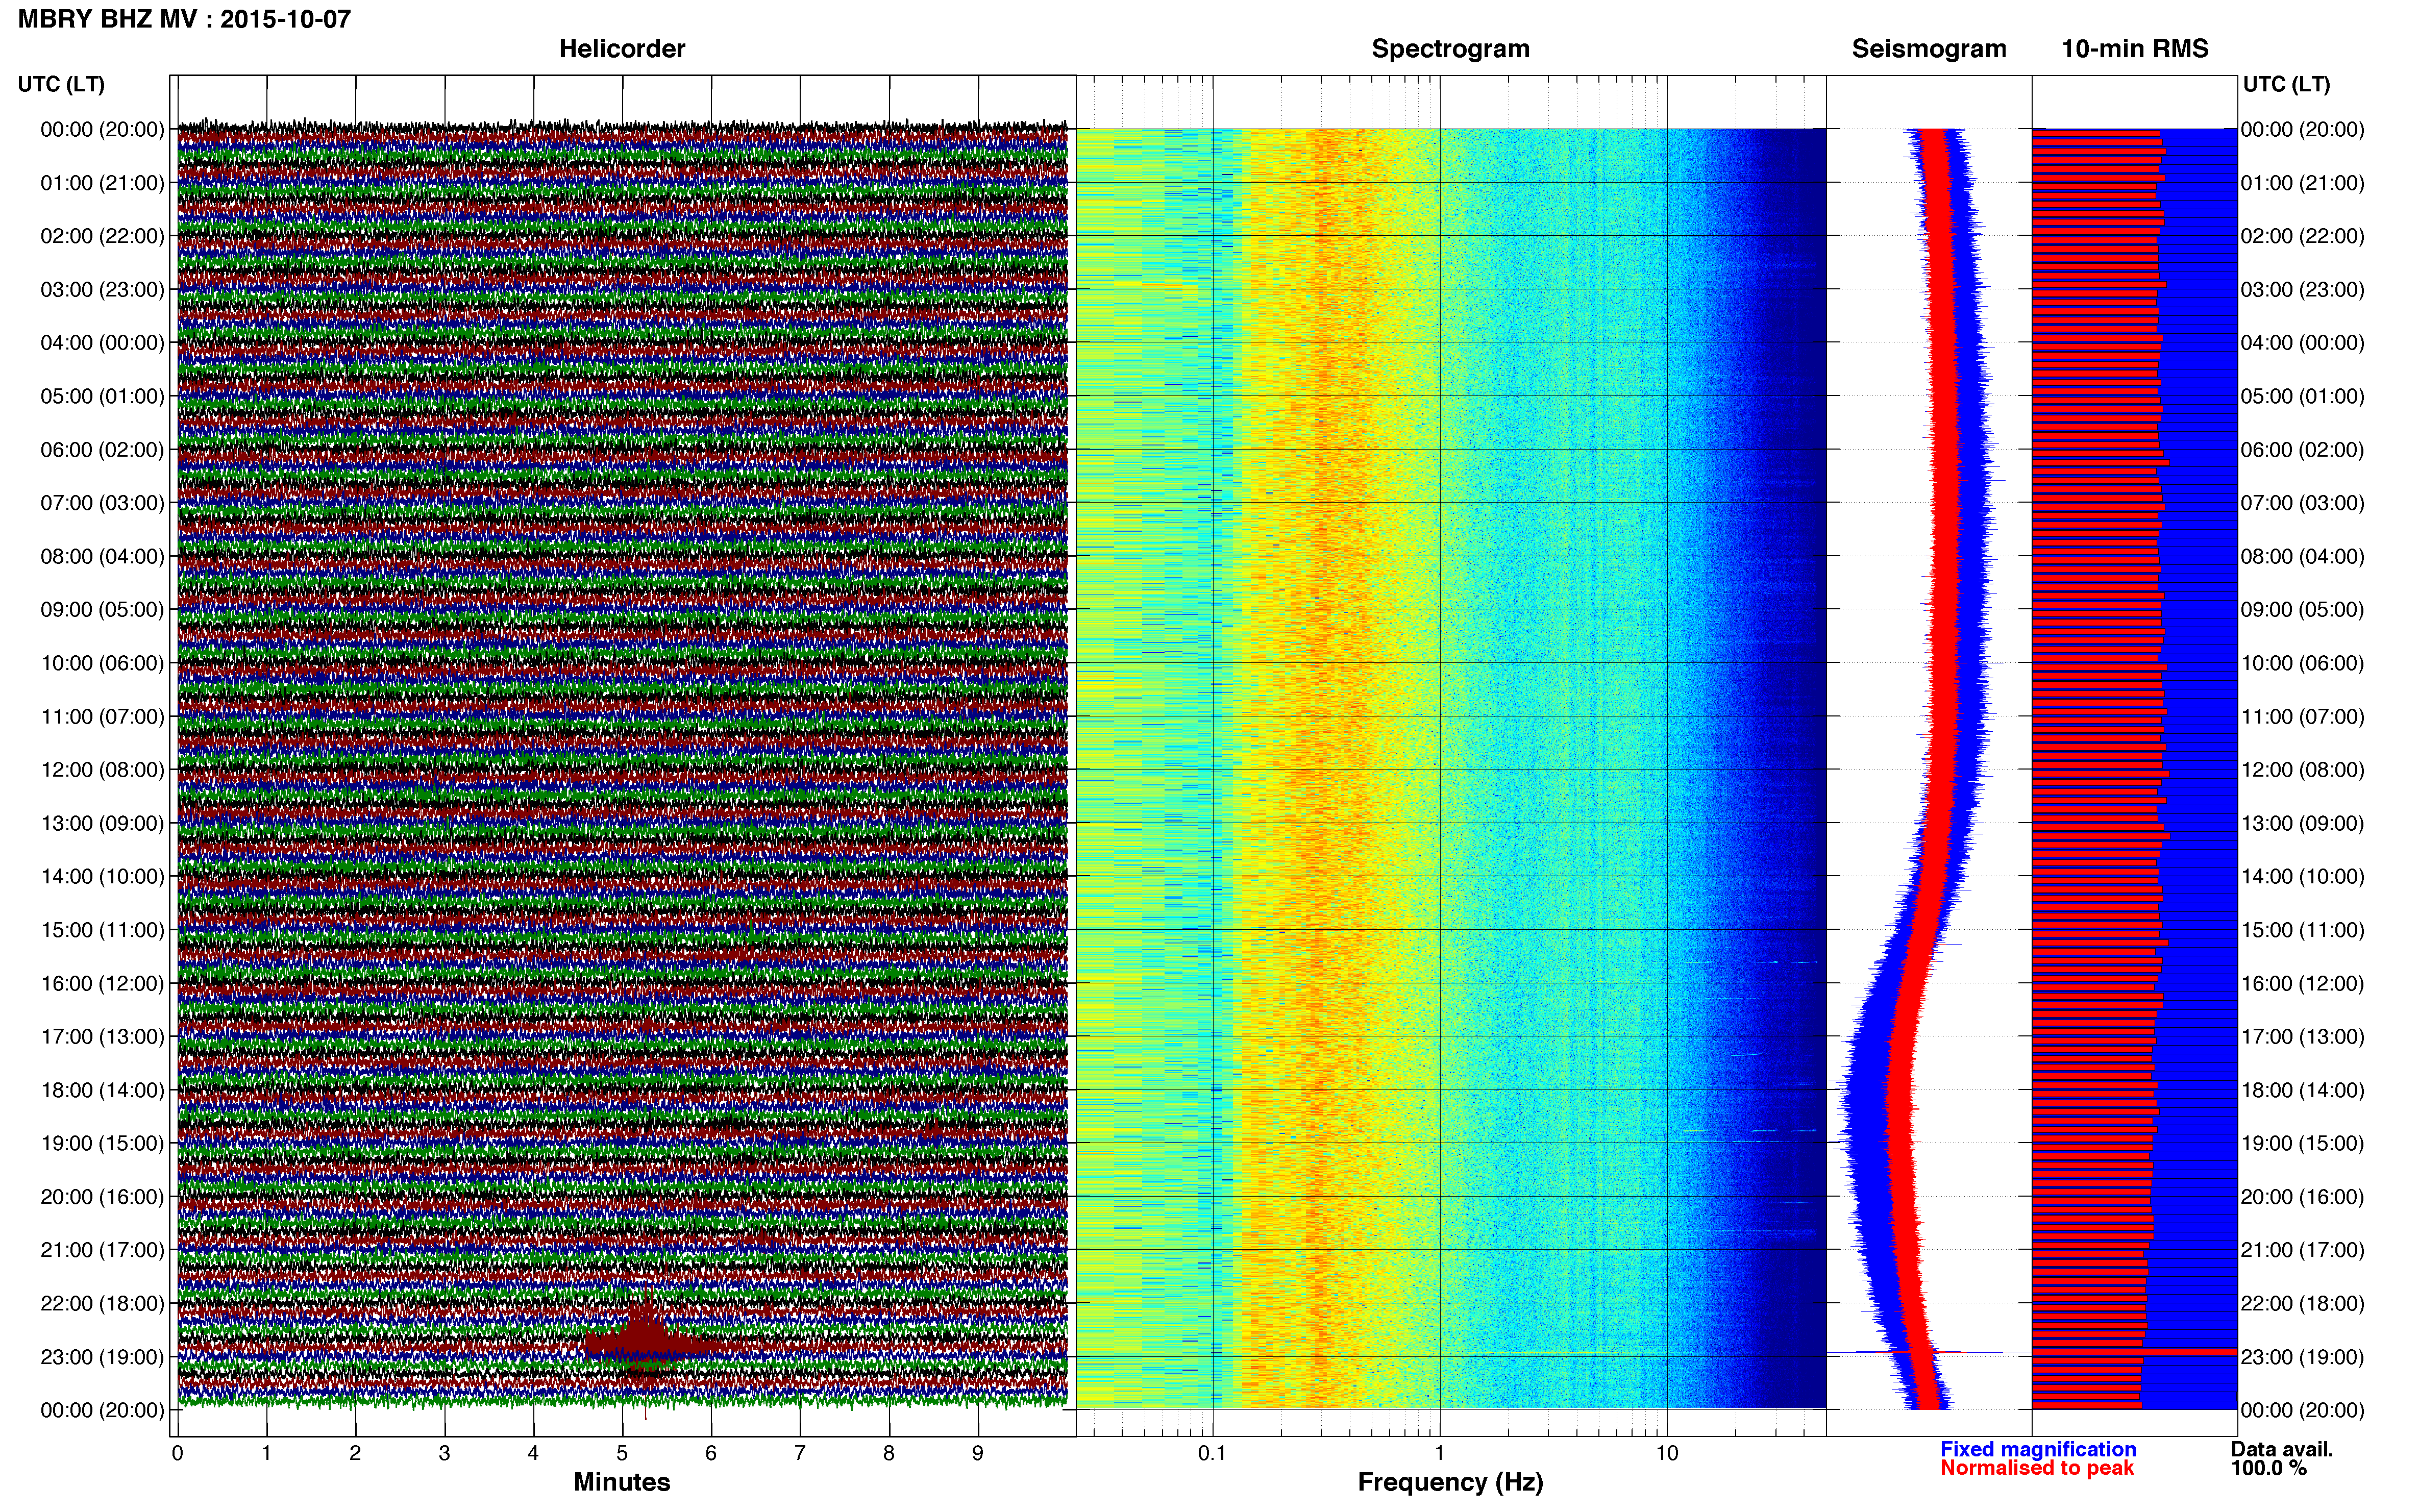Click '09:00 (05:00)' beside the RMS panel
The image size is (2419, 1512).
(x=2302, y=610)
